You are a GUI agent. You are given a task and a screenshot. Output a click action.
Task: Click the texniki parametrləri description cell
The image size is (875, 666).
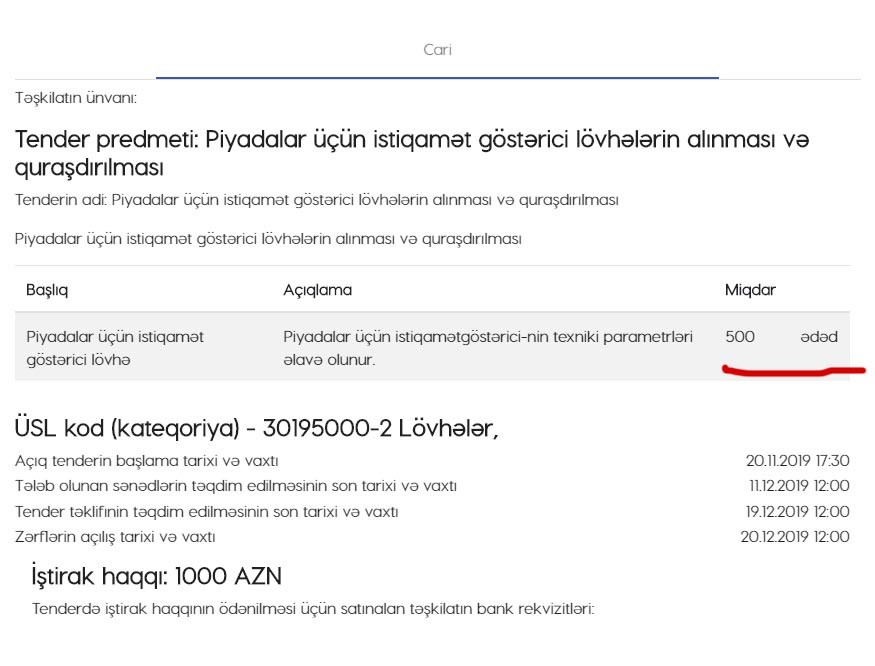[488, 347]
